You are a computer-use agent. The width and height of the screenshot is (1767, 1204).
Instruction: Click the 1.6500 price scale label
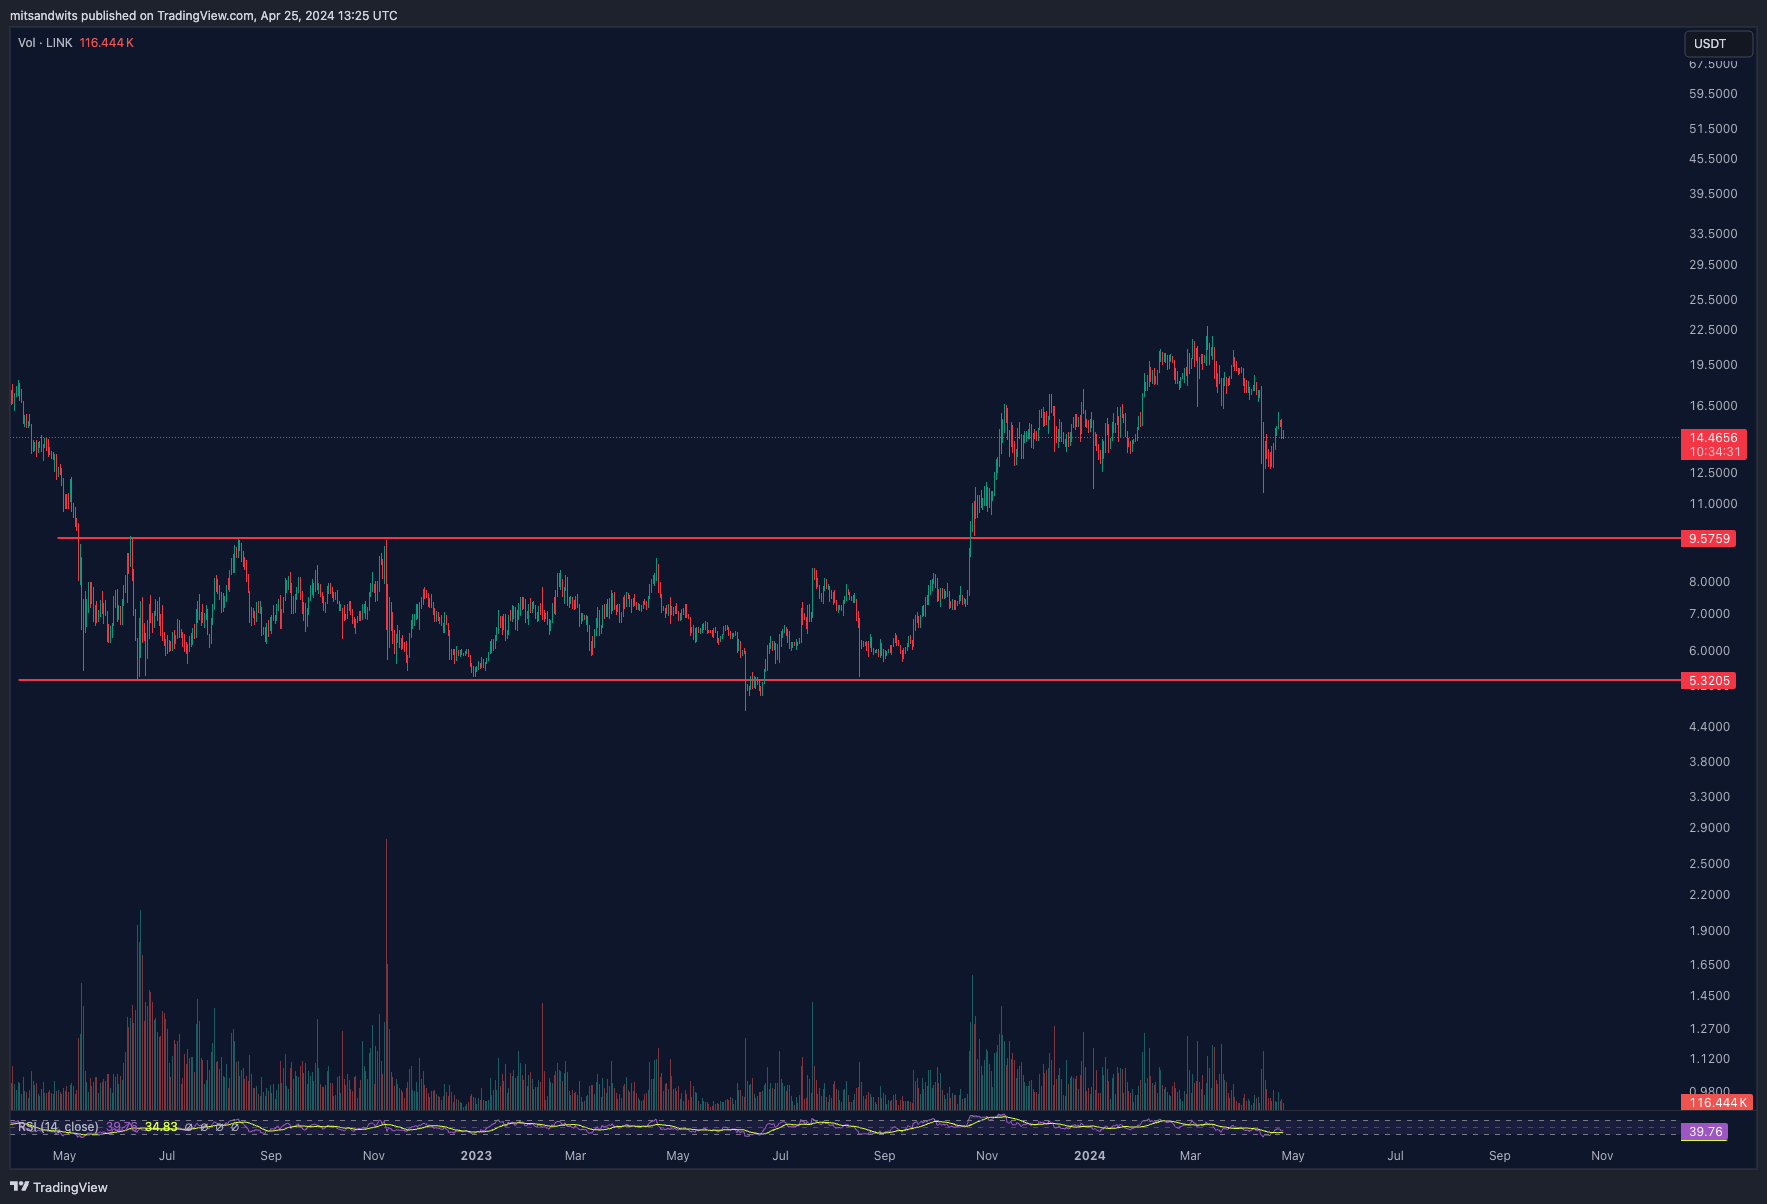point(1709,965)
